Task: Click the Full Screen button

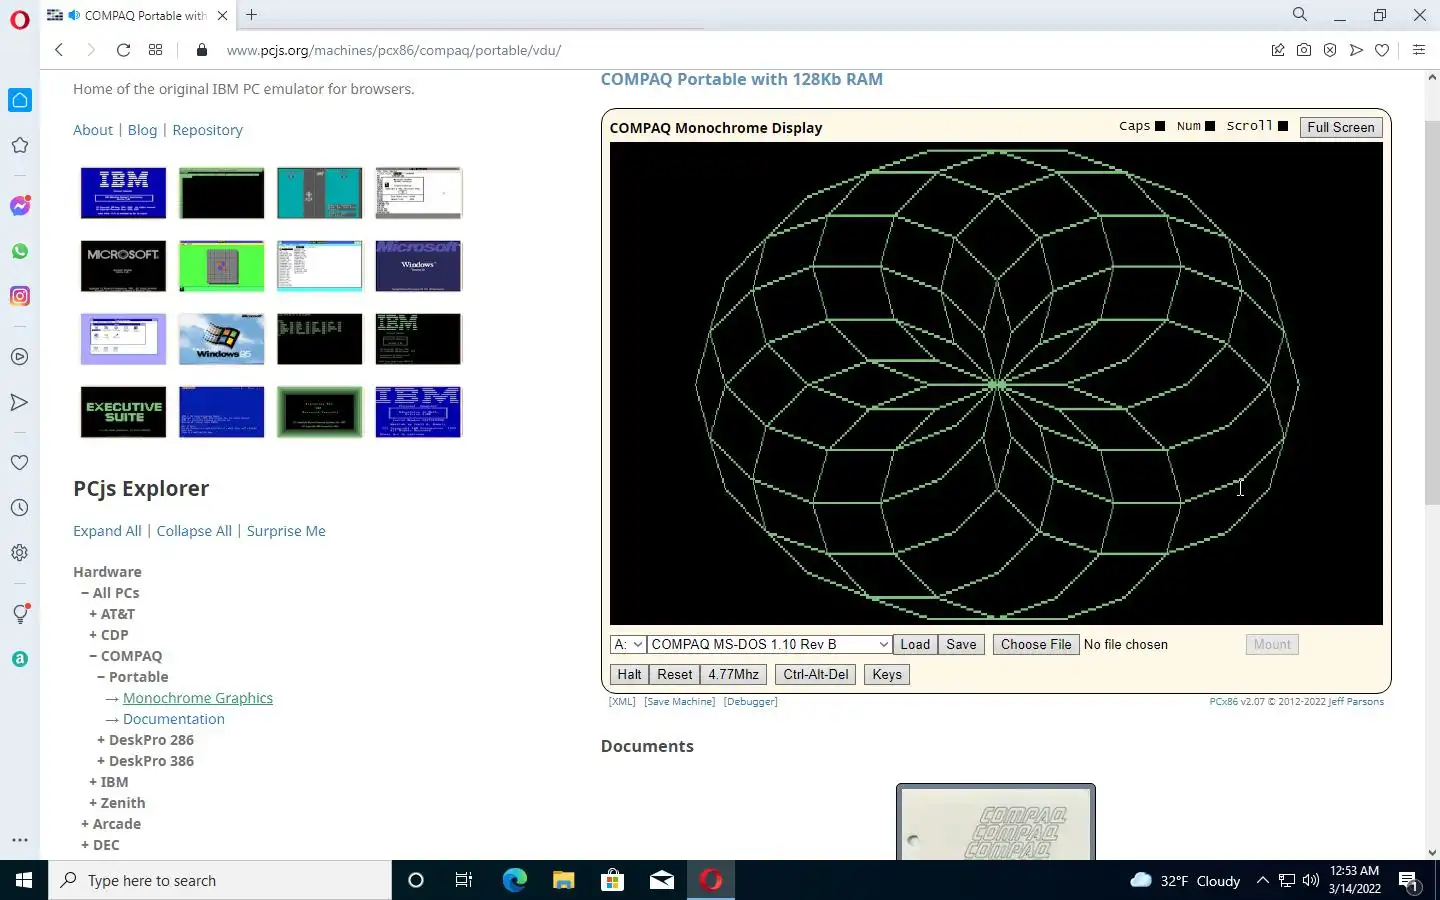Action: point(1341,127)
